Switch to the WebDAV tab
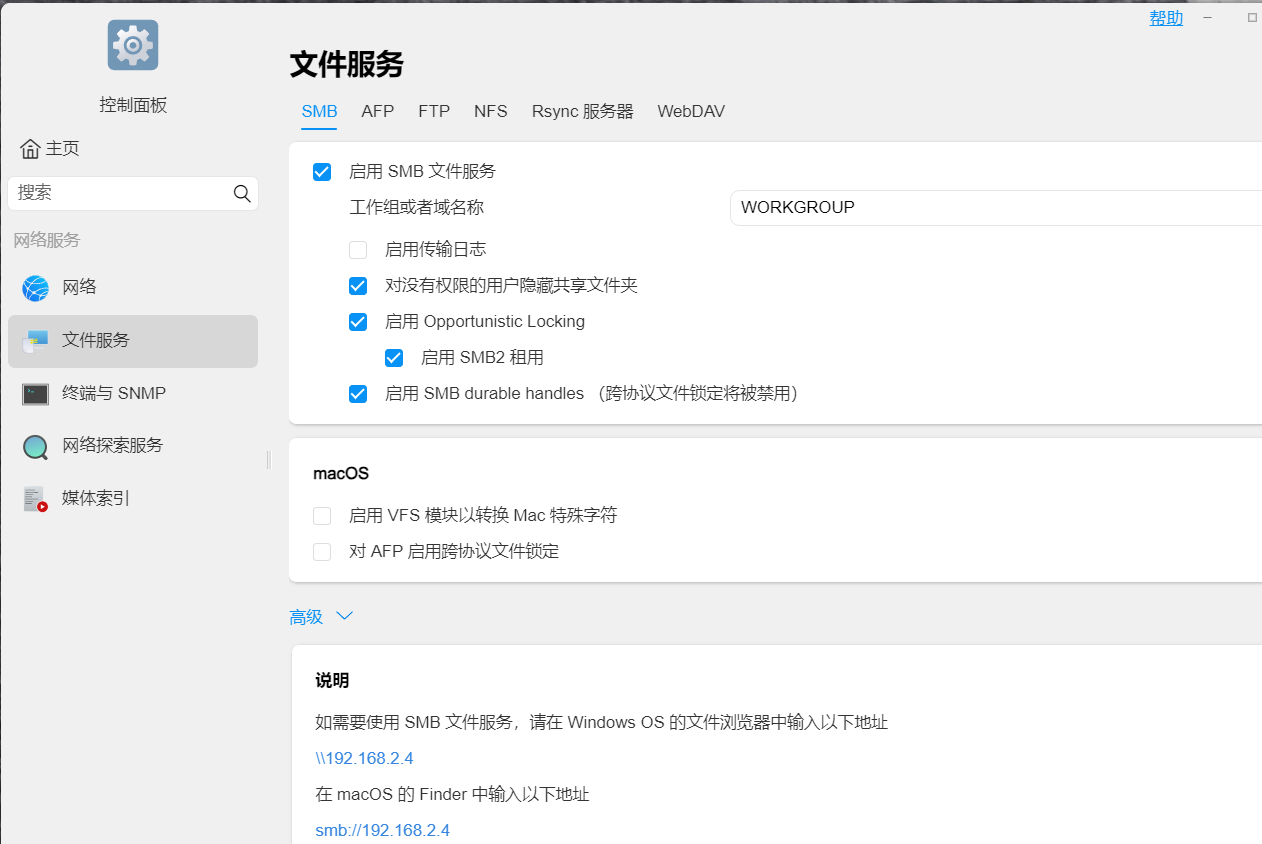The height and width of the screenshot is (844, 1262). pos(691,112)
